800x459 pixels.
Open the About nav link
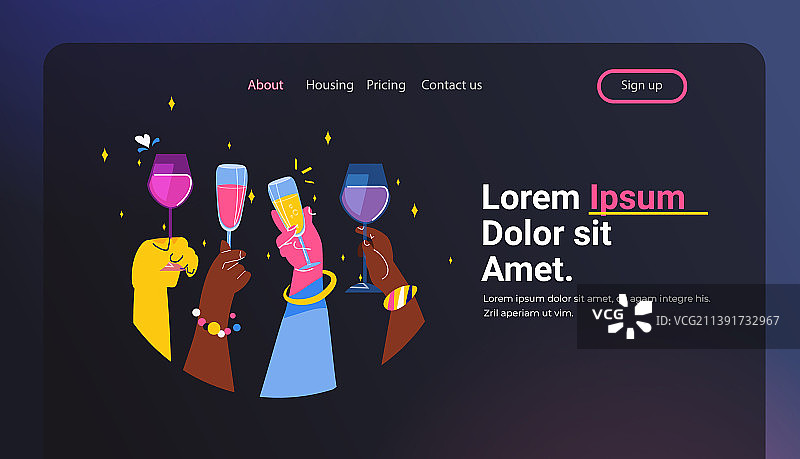click(x=265, y=85)
